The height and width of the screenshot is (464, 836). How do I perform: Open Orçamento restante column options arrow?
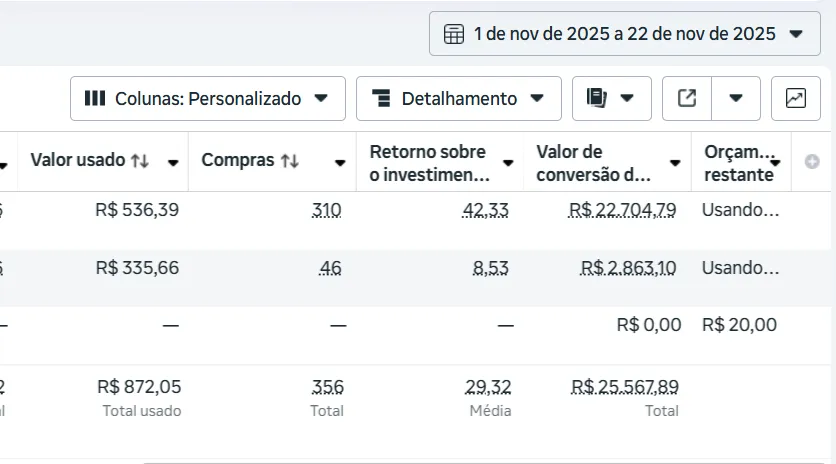777,162
